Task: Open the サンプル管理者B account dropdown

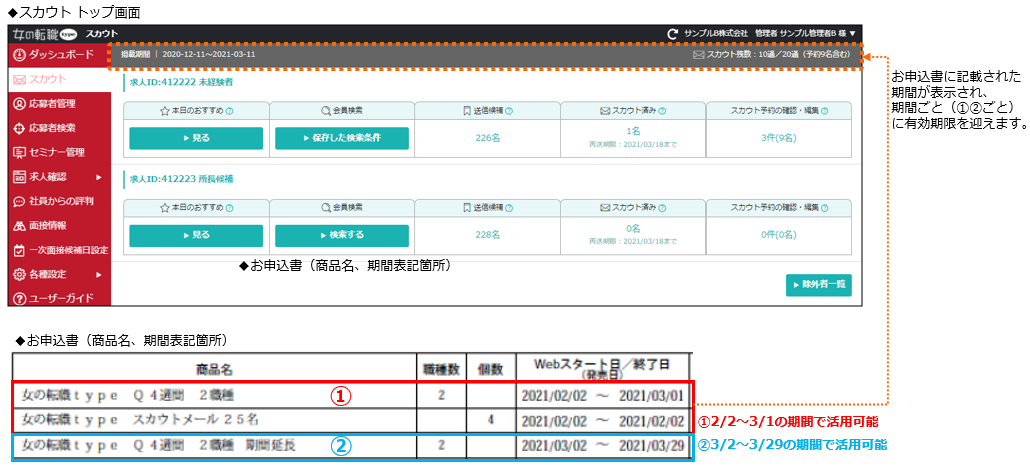Action: tap(852, 34)
